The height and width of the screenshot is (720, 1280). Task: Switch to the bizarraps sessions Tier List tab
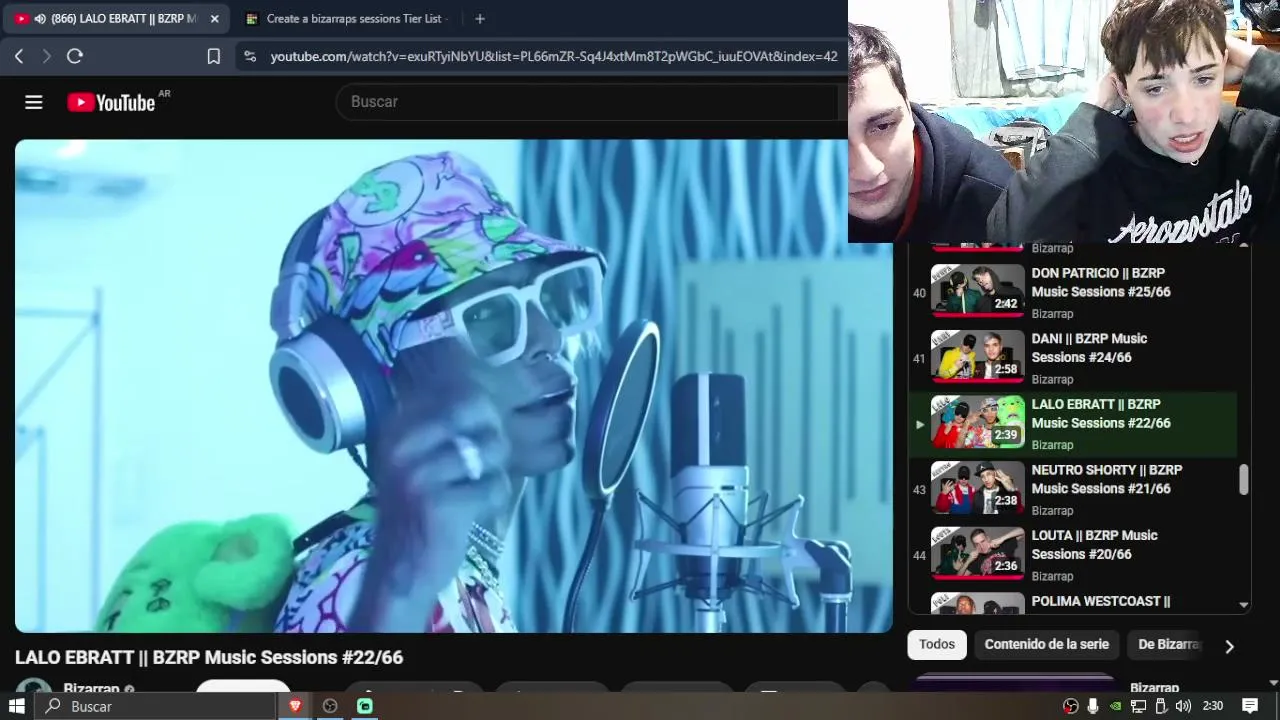pyautogui.click(x=348, y=18)
